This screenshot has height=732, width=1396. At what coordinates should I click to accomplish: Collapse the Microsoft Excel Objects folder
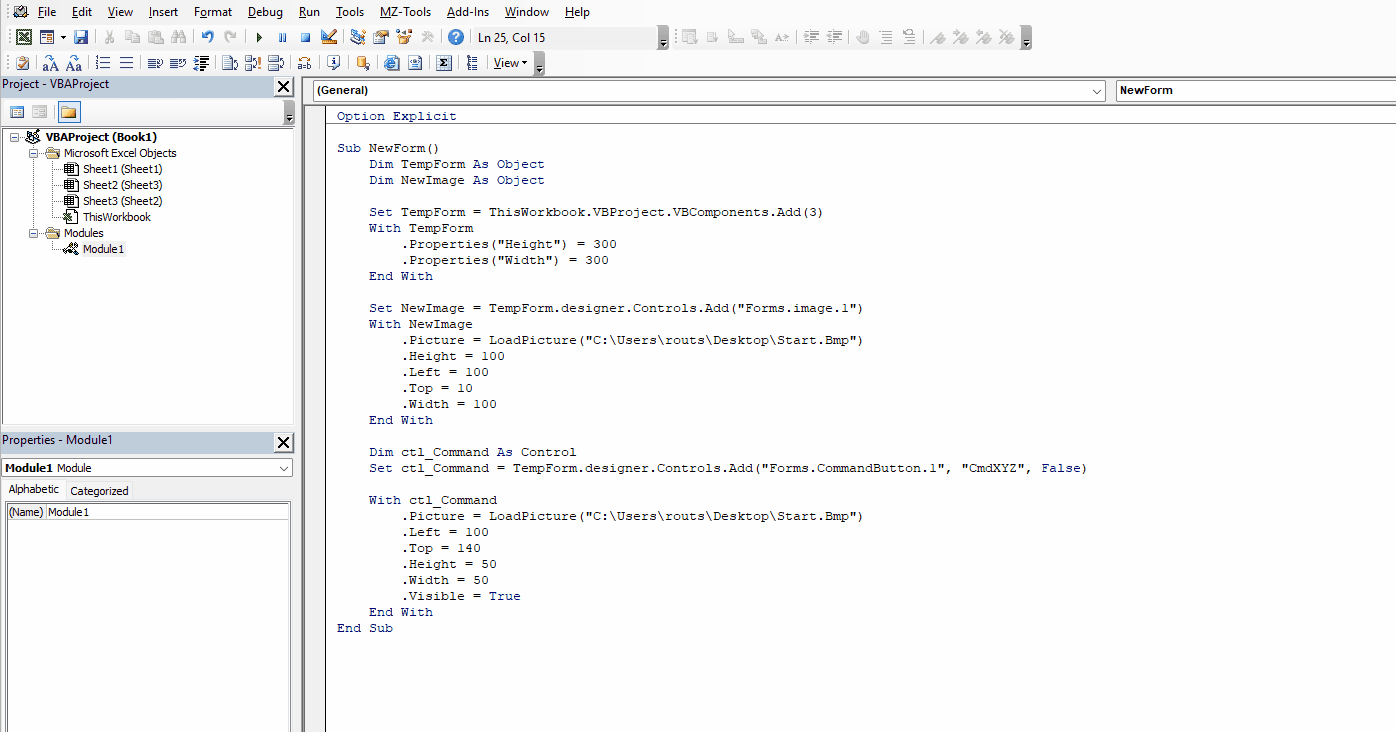[x=34, y=153]
